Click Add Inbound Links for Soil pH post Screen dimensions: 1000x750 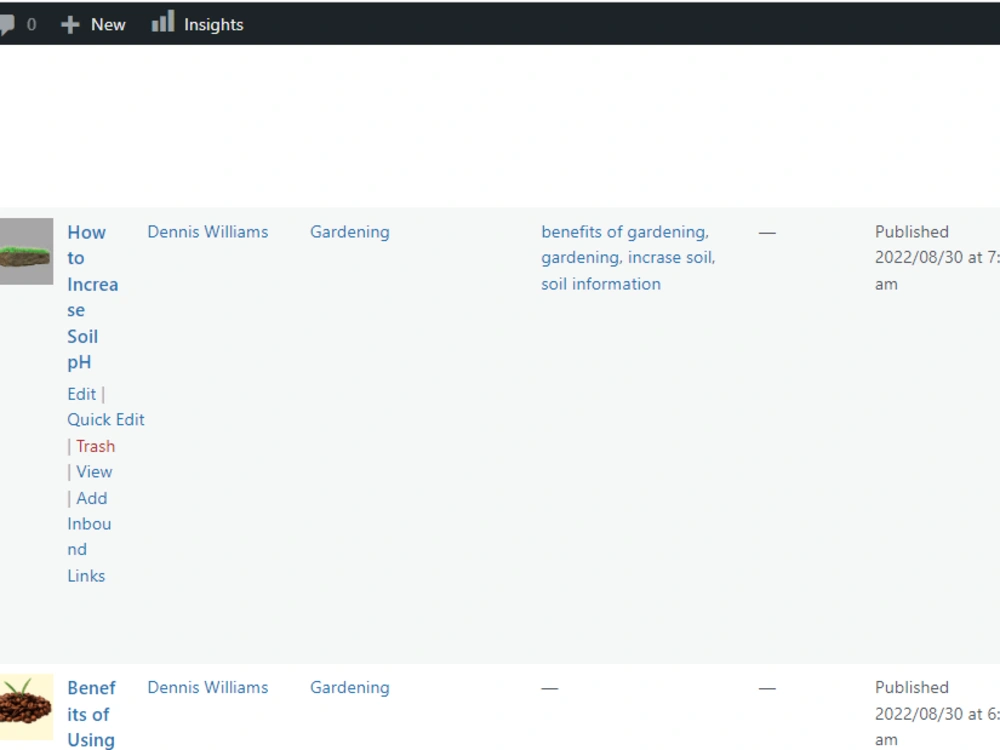click(89, 537)
